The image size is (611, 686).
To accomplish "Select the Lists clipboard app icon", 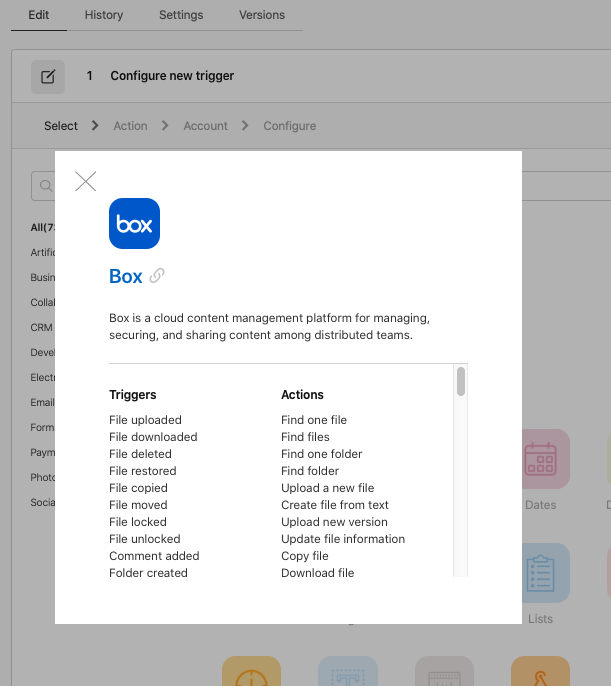I will pos(541,573).
